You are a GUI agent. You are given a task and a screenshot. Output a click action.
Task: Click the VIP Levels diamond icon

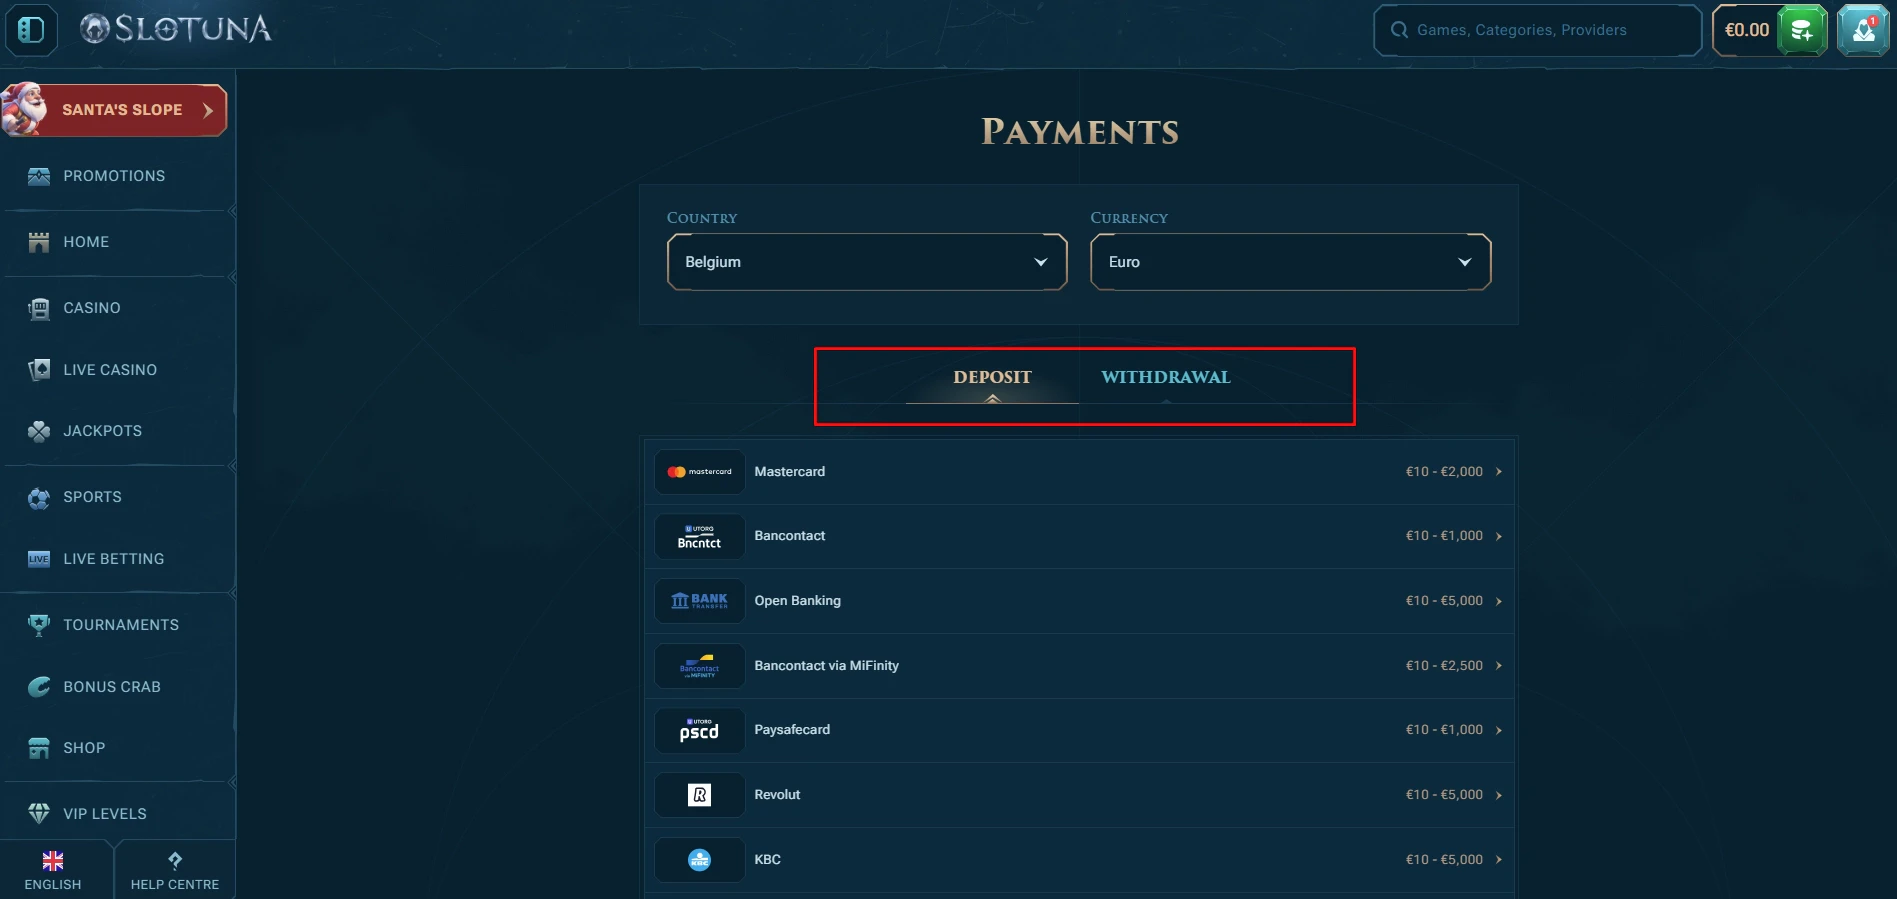tap(39, 814)
